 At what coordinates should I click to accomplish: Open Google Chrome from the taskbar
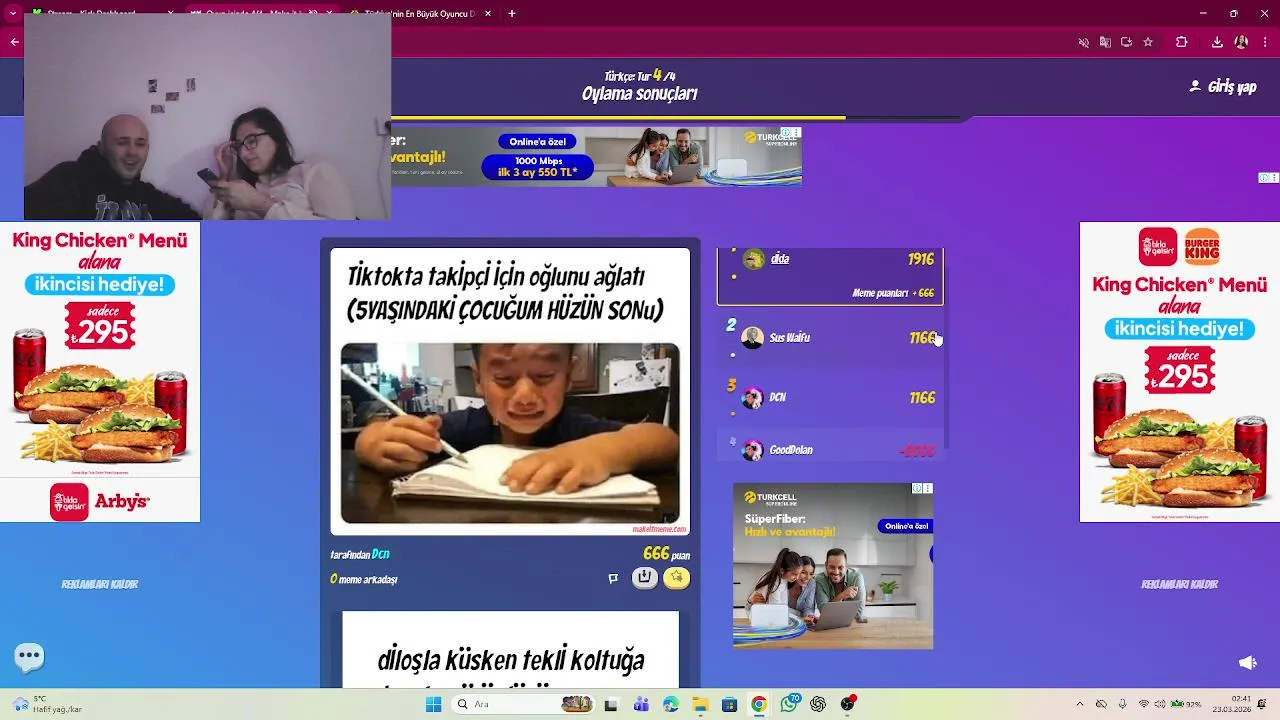(x=759, y=704)
